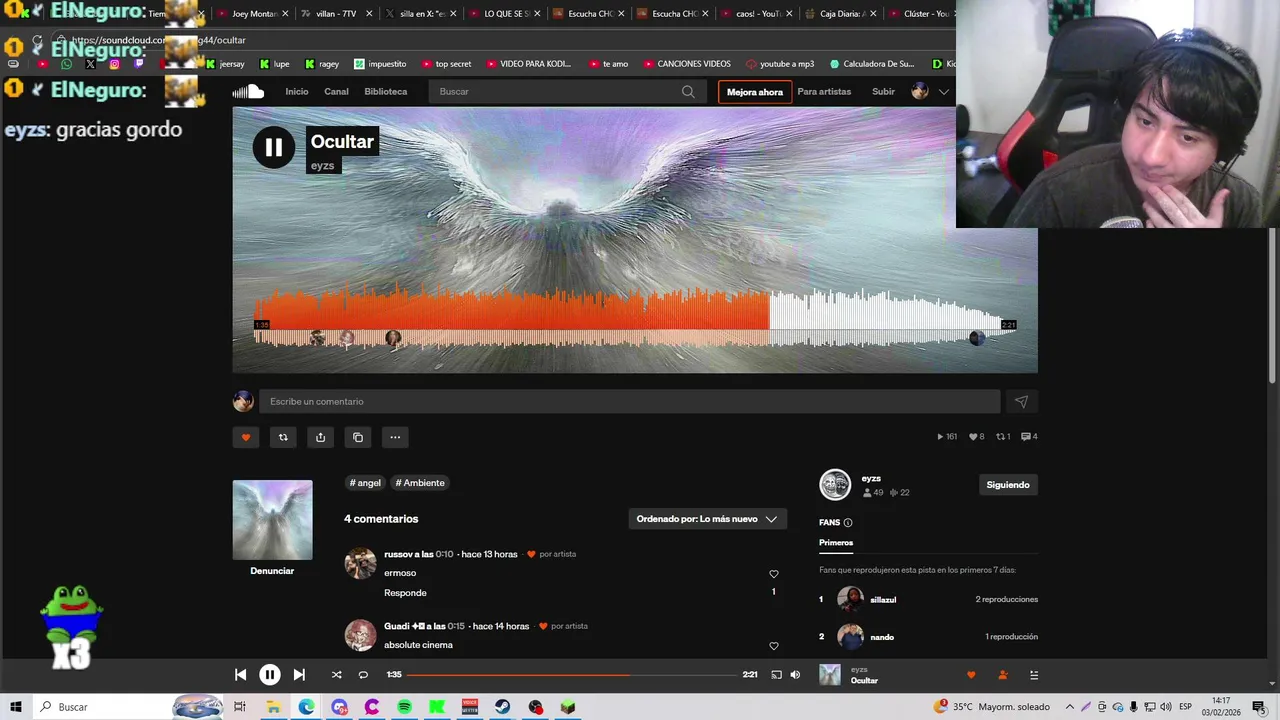Screen dimensions: 1280x720
Task: Repost the track using the repost icon
Action: pyautogui.click(x=283, y=437)
